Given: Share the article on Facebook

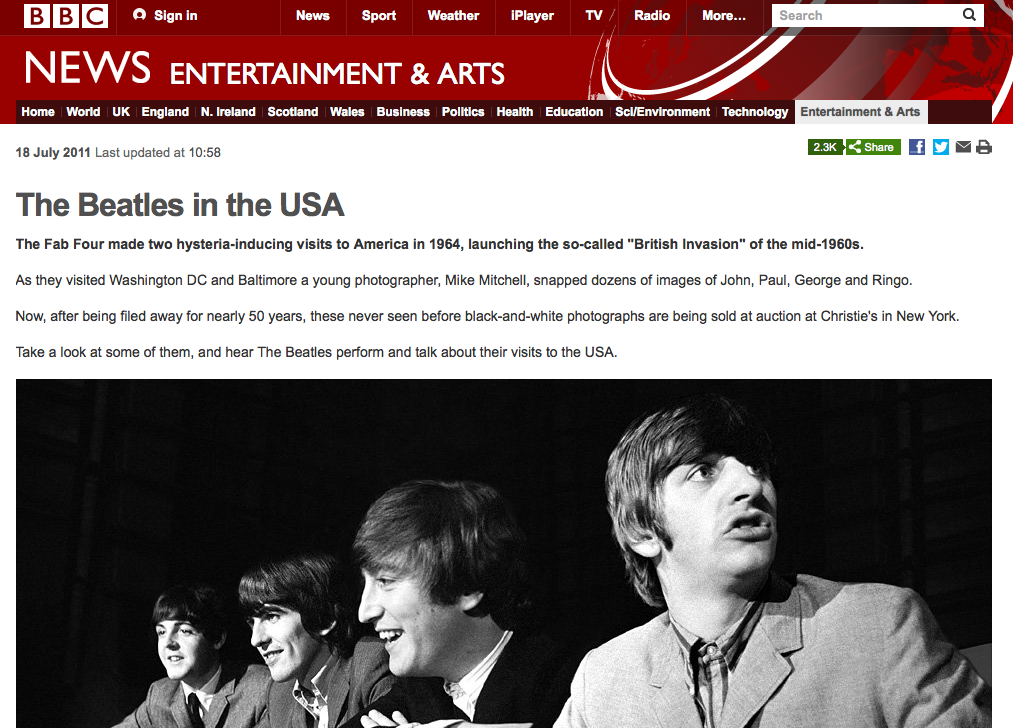Looking at the screenshot, I should 917,147.
